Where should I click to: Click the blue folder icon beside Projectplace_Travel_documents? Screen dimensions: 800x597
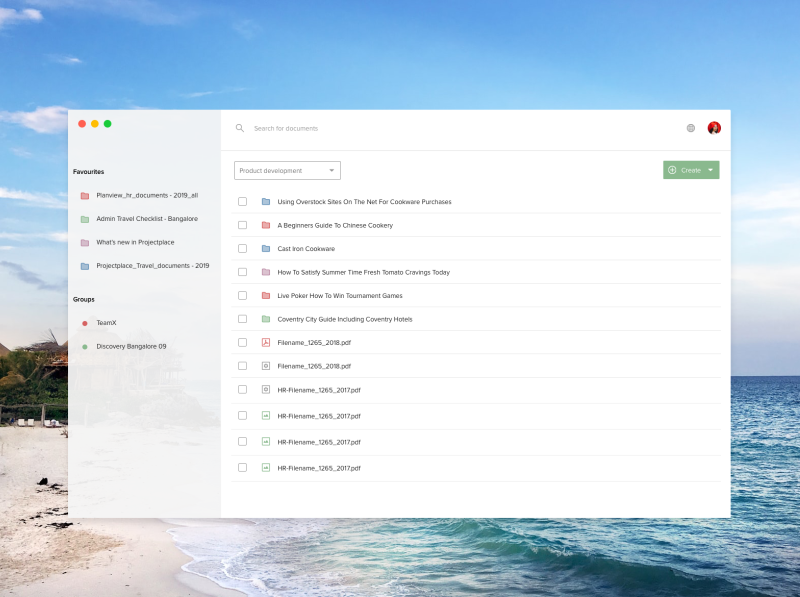[84, 265]
